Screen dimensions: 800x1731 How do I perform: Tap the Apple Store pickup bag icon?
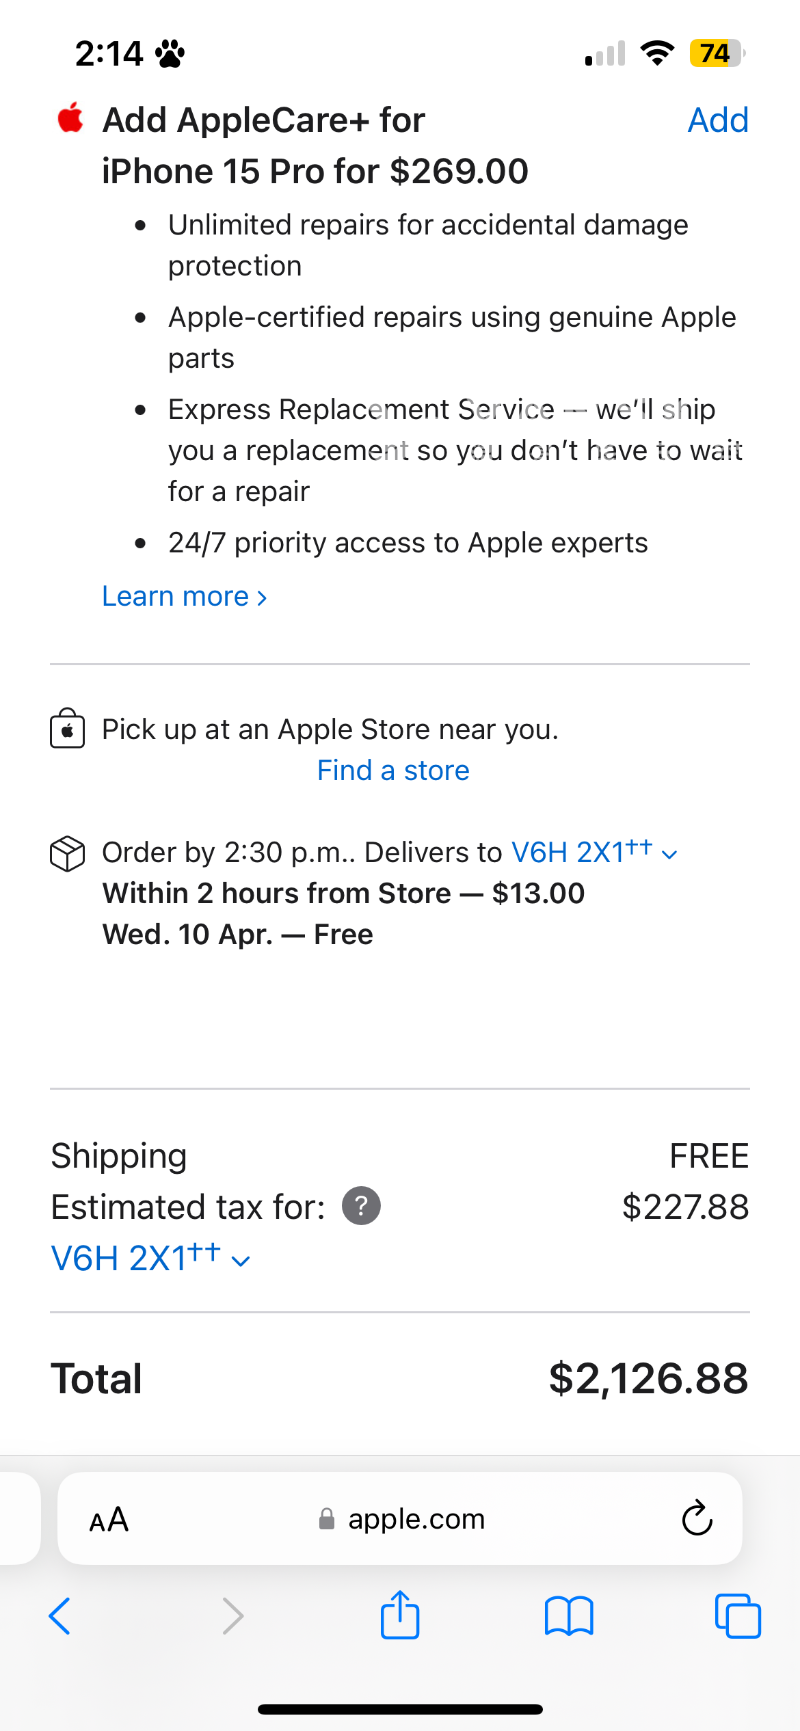[67, 729]
